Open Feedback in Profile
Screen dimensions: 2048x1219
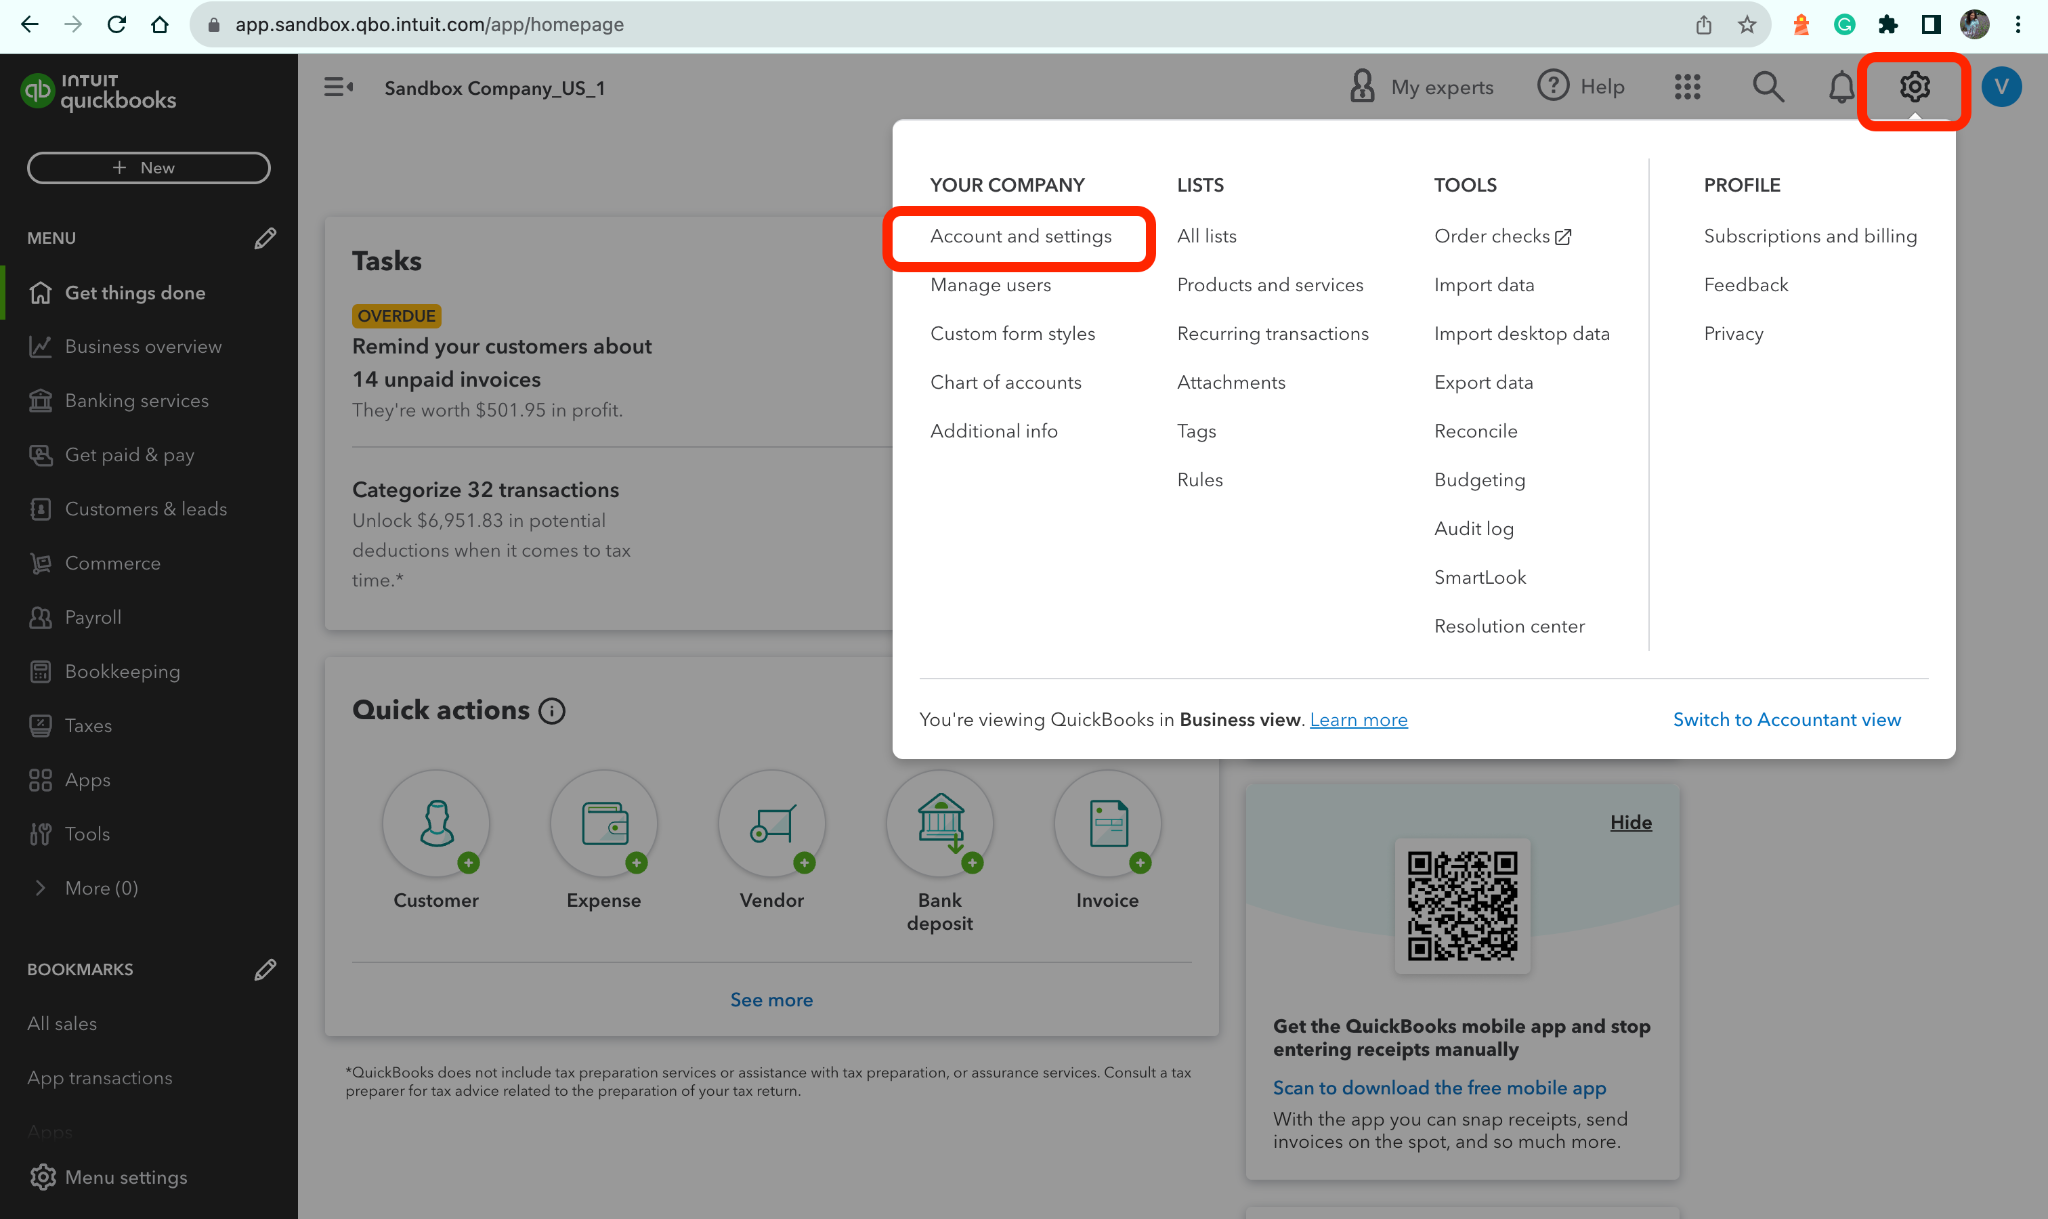click(x=1746, y=285)
